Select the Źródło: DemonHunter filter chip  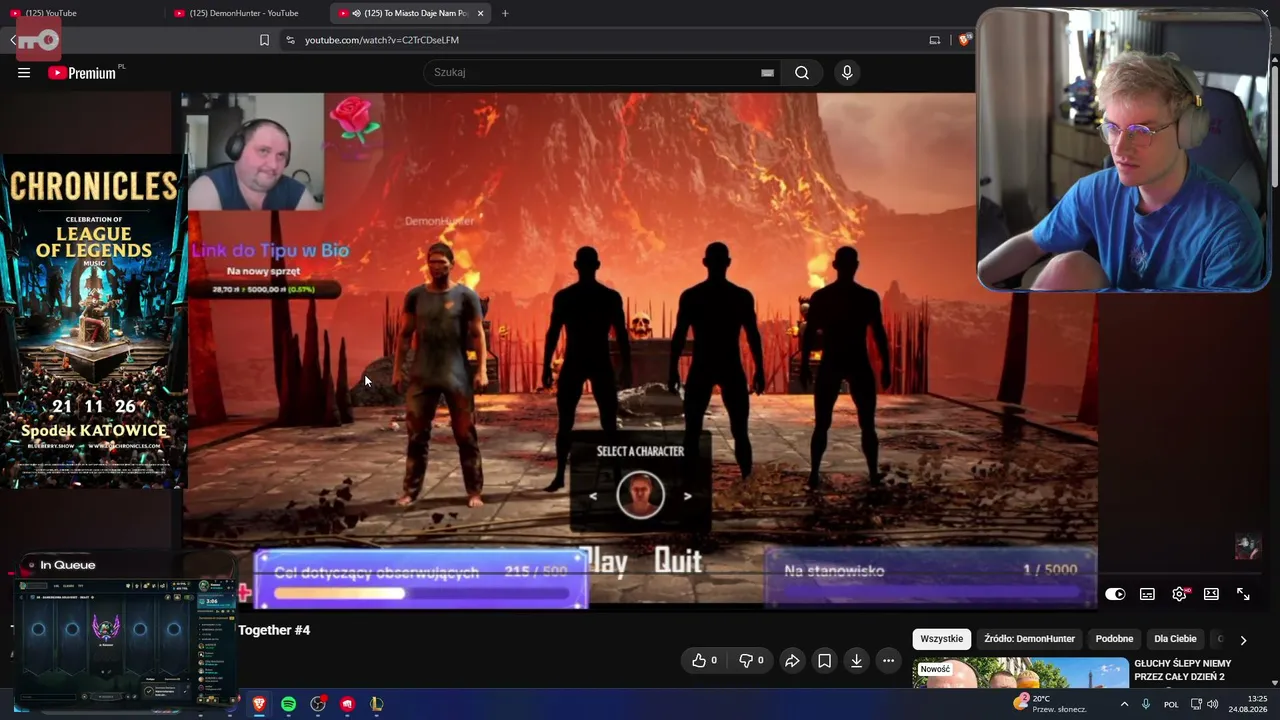tap(1029, 639)
